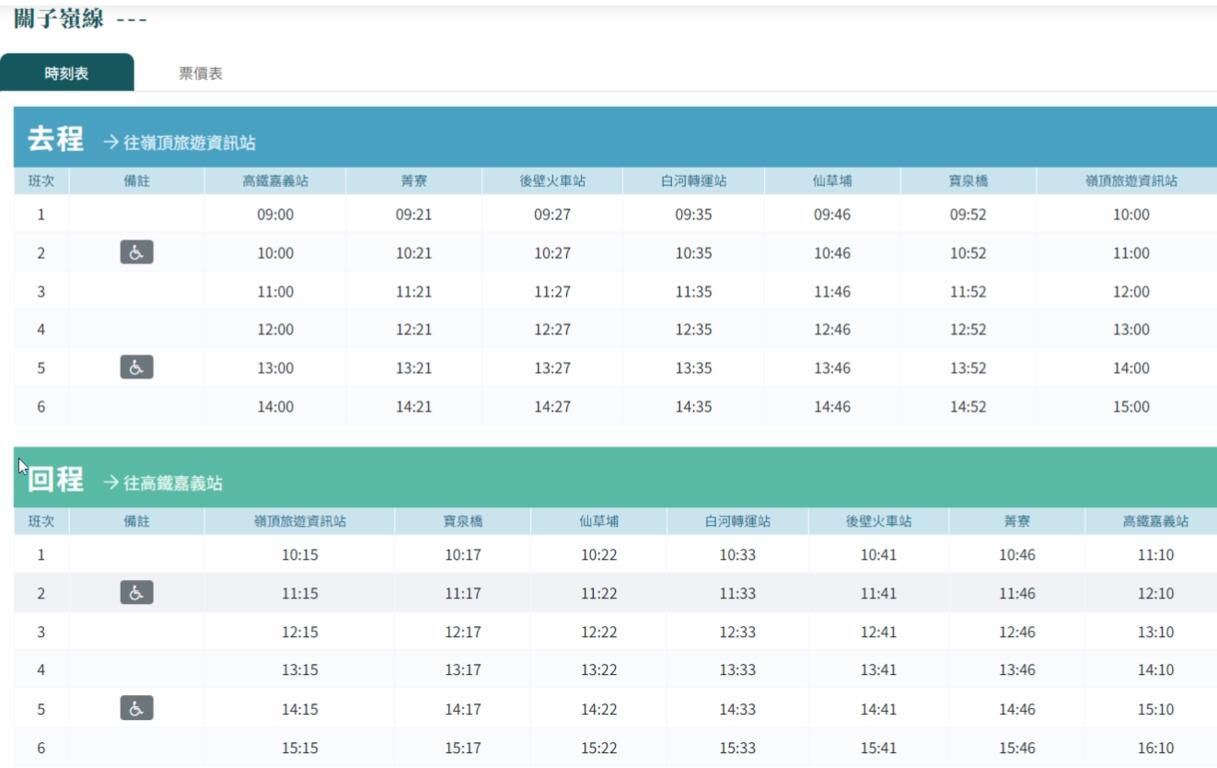Click the 去程 section heading
The width and height of the screenshot is (1217, 768).
(55, 140)
